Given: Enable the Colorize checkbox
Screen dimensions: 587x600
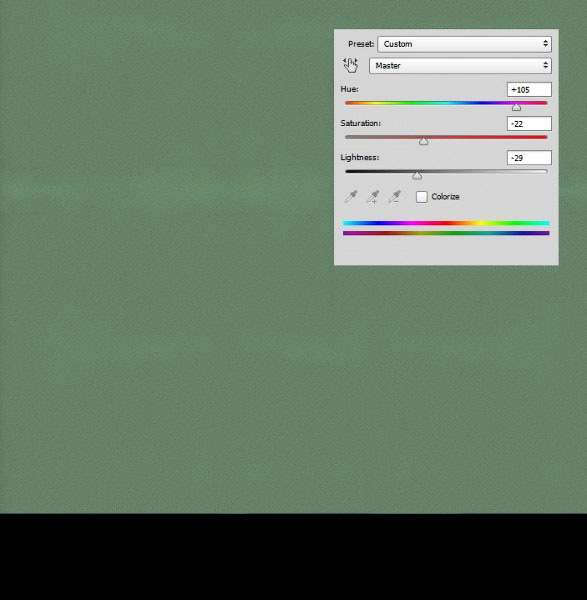Looking at the screenshot, I should (x=422, y=197).
